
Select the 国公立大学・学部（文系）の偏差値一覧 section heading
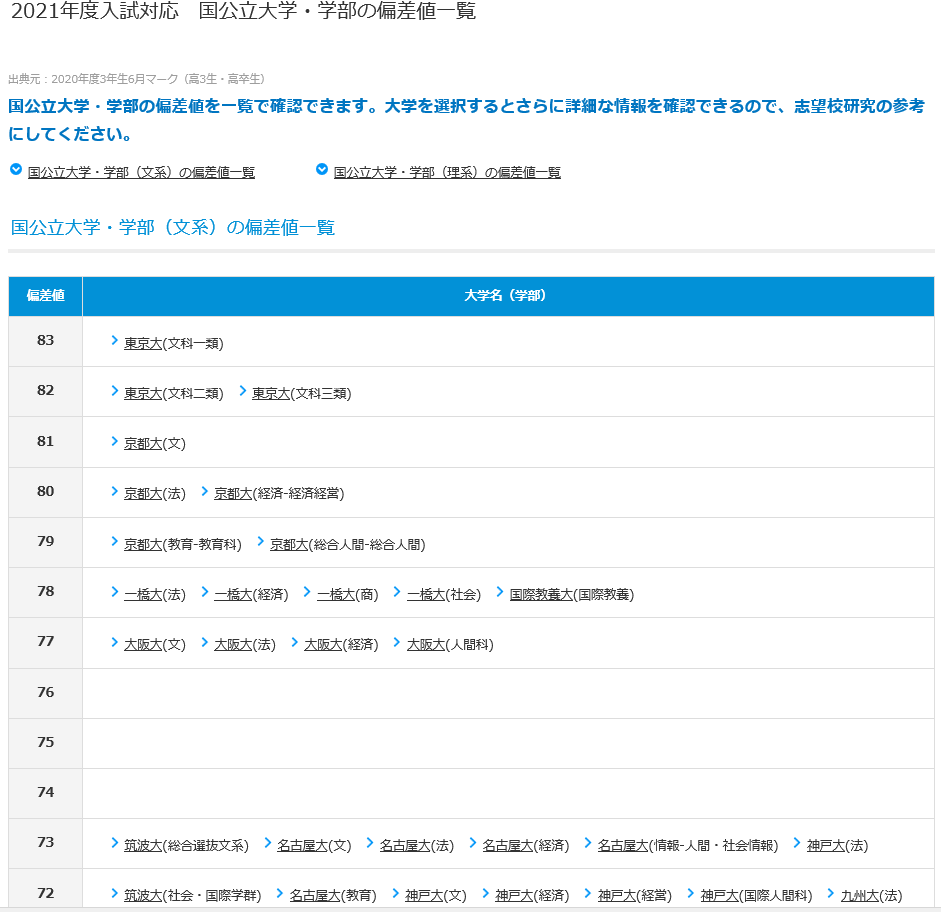173,228
